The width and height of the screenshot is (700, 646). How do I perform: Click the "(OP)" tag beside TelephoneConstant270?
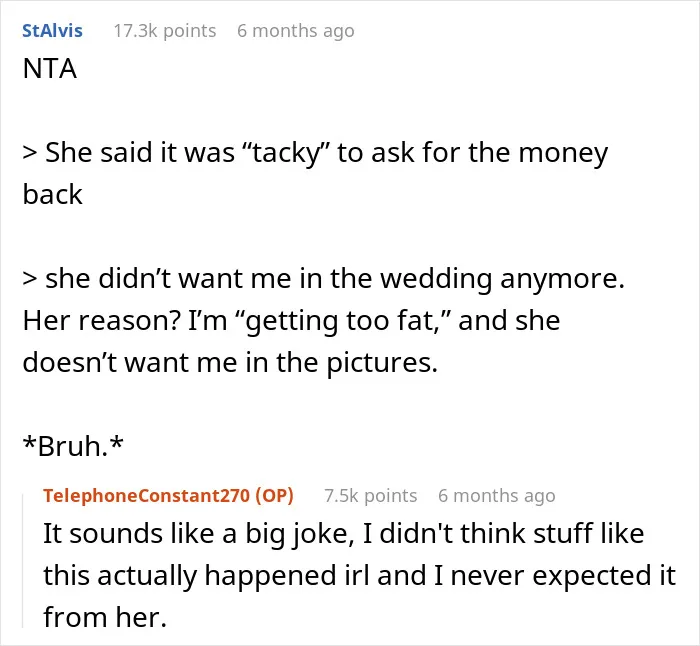pos(275,496)
